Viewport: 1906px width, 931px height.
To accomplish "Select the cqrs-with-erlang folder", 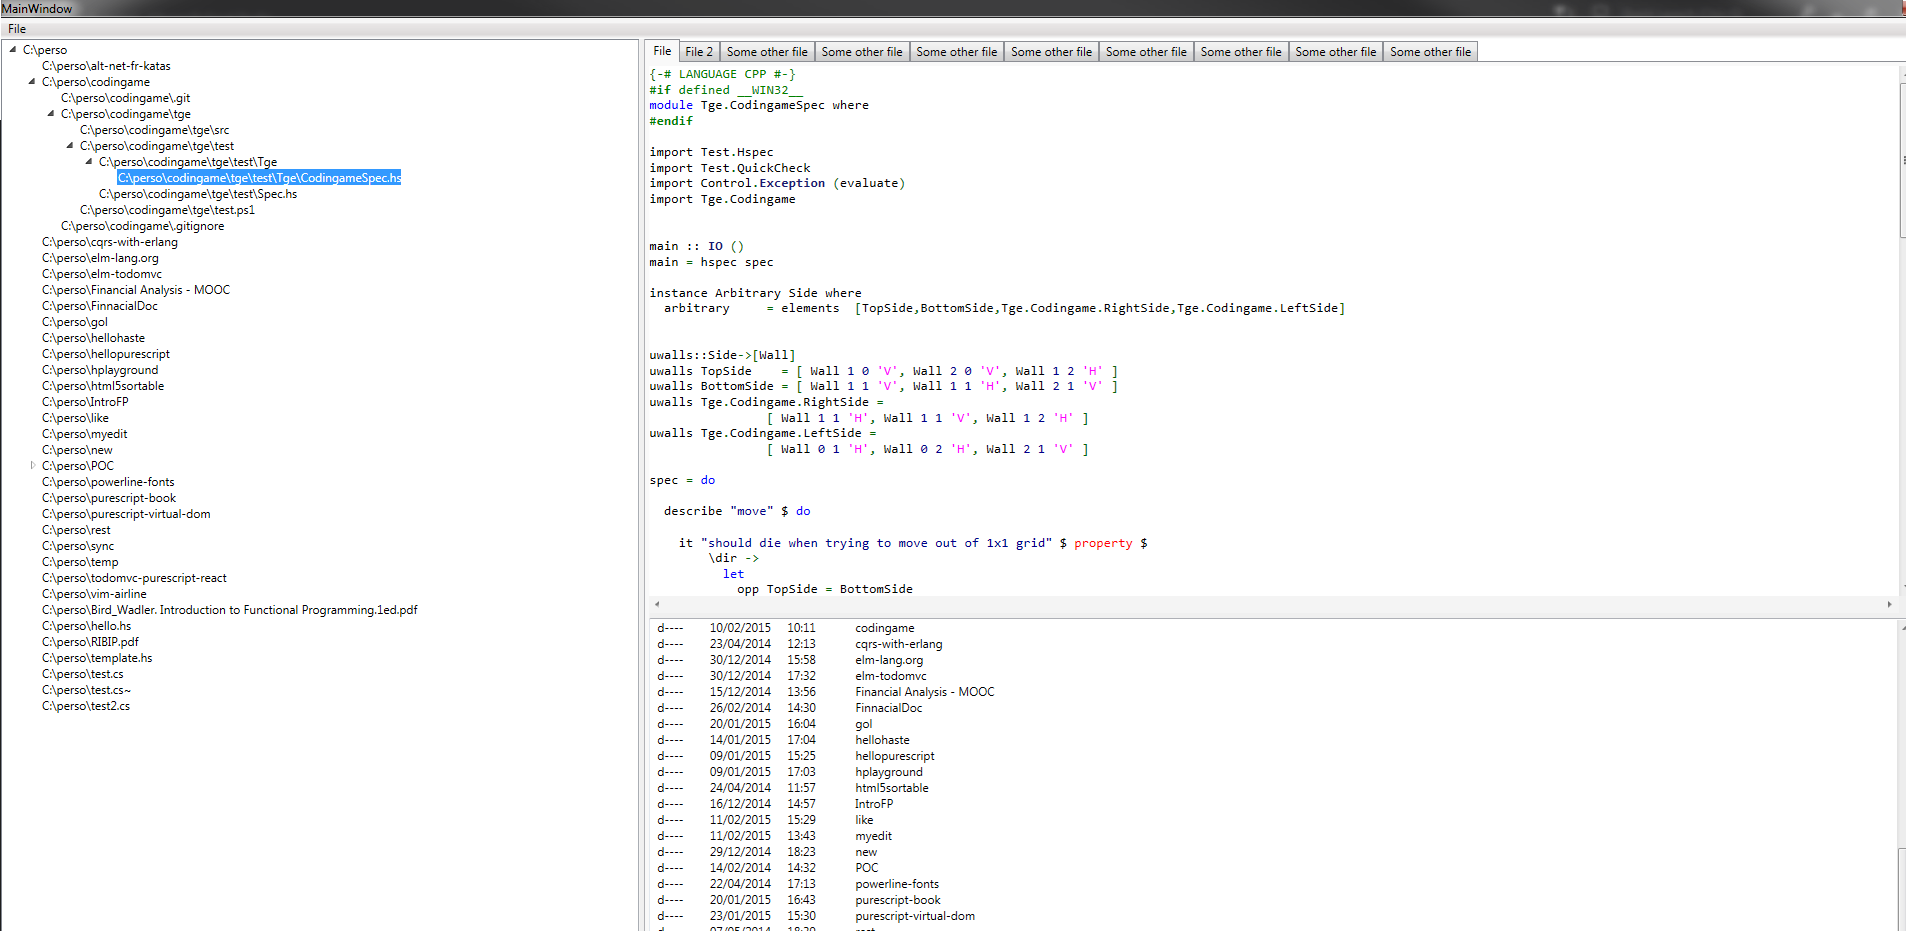I will point(110,242).
